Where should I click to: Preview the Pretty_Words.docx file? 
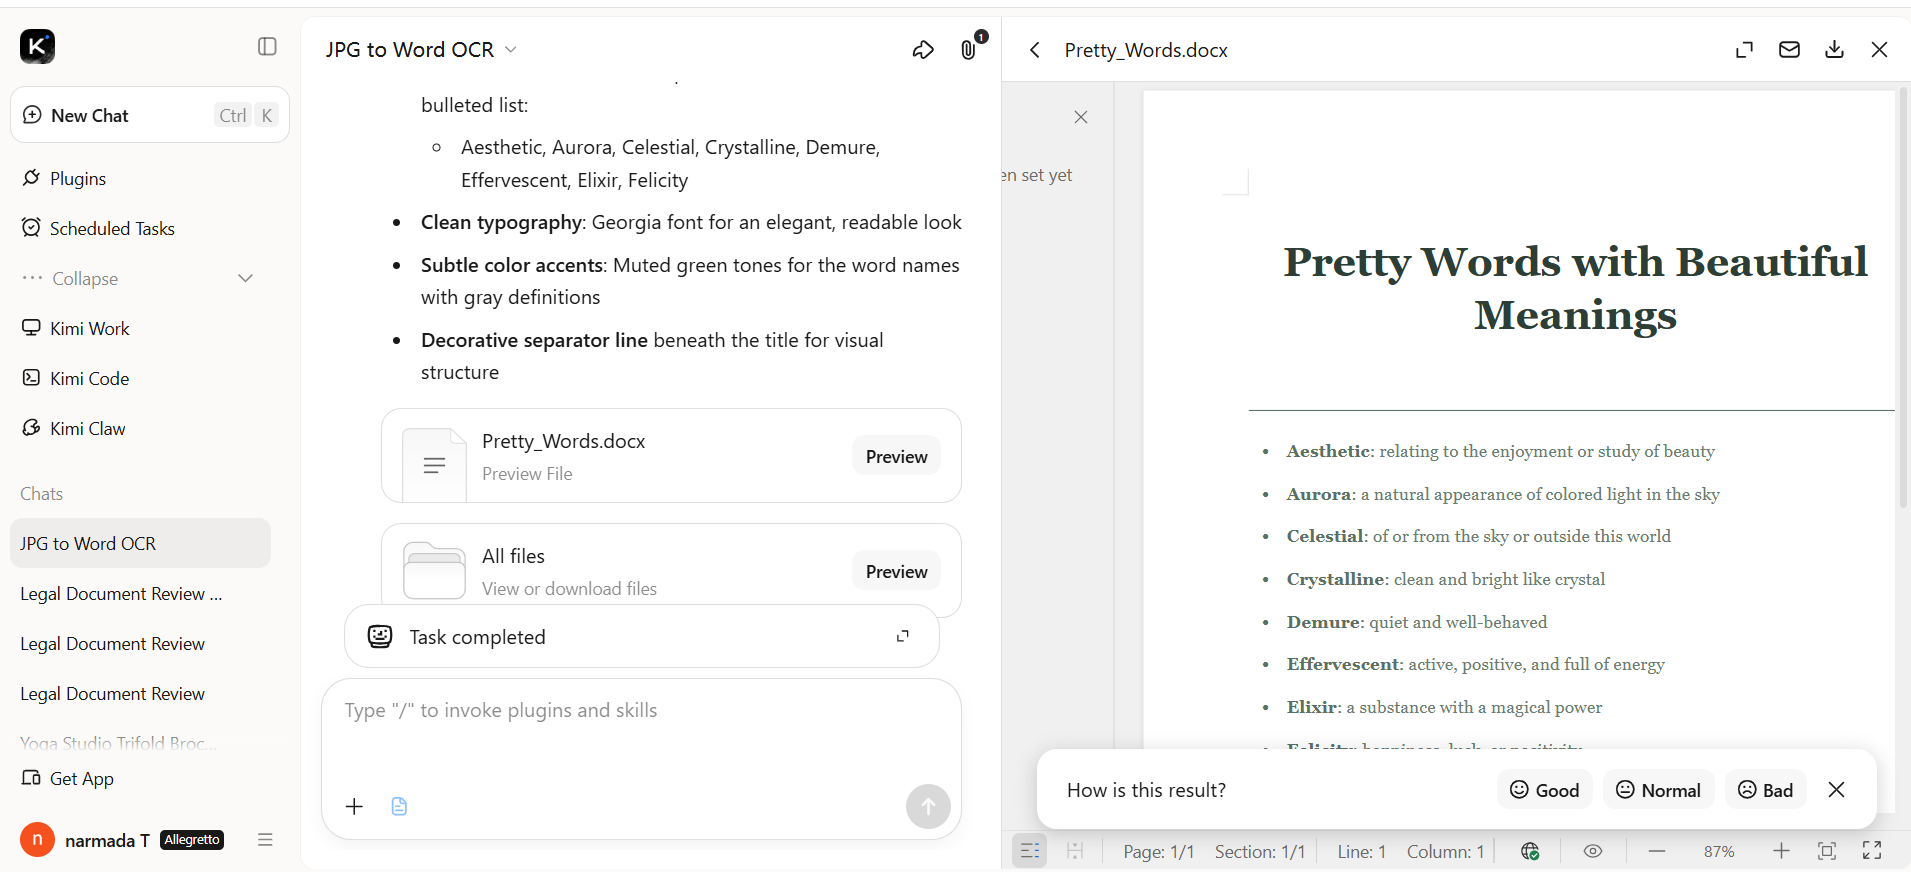[x=896, y=456]
